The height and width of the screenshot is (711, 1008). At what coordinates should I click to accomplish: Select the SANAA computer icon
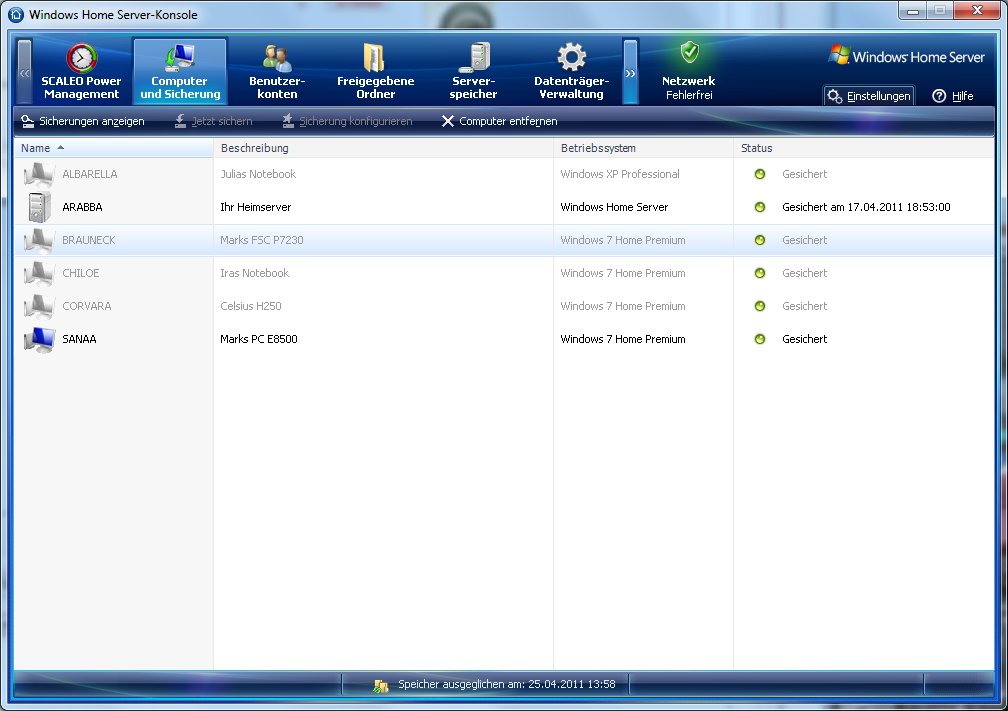(39, 339)
